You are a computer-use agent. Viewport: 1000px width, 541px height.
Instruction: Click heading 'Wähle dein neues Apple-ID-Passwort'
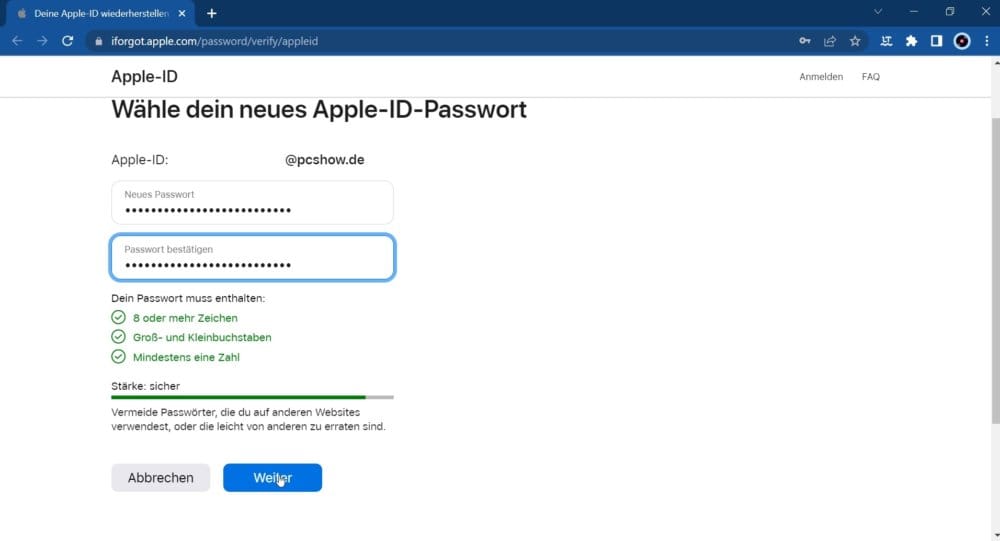pyautogui.click(x=319, y=110)
